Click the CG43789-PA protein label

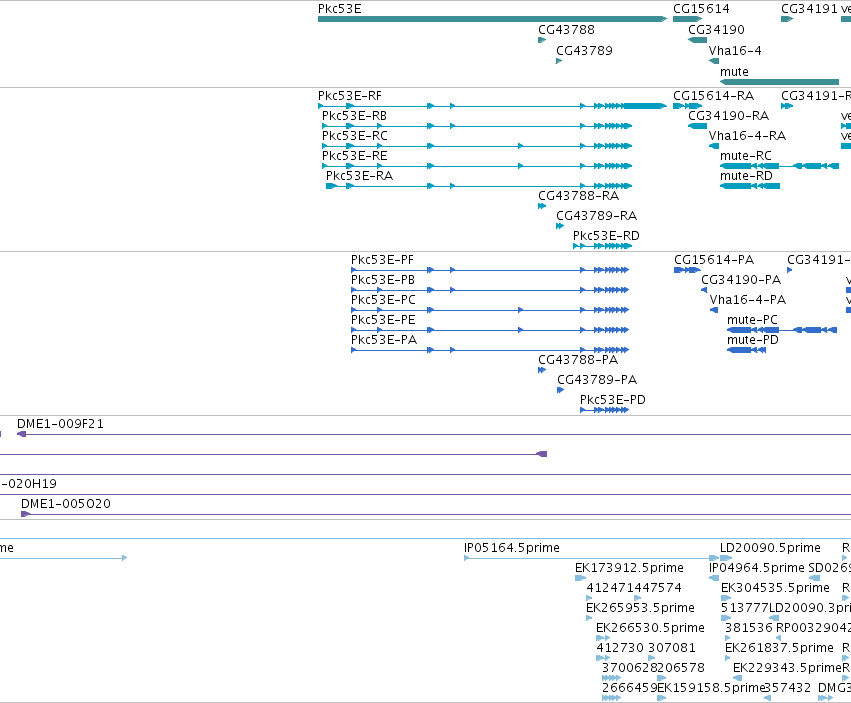coord(597,380)
